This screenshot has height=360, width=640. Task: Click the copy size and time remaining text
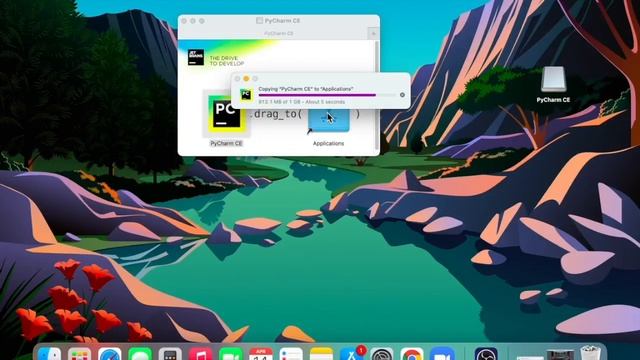tap(302, 102)
